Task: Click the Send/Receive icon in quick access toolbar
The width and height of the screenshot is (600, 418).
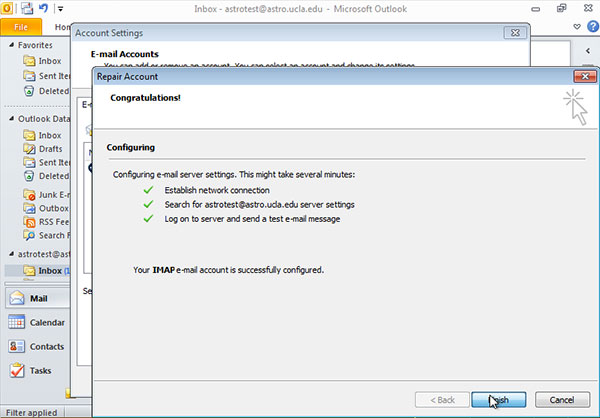Action: click(27, 8)
